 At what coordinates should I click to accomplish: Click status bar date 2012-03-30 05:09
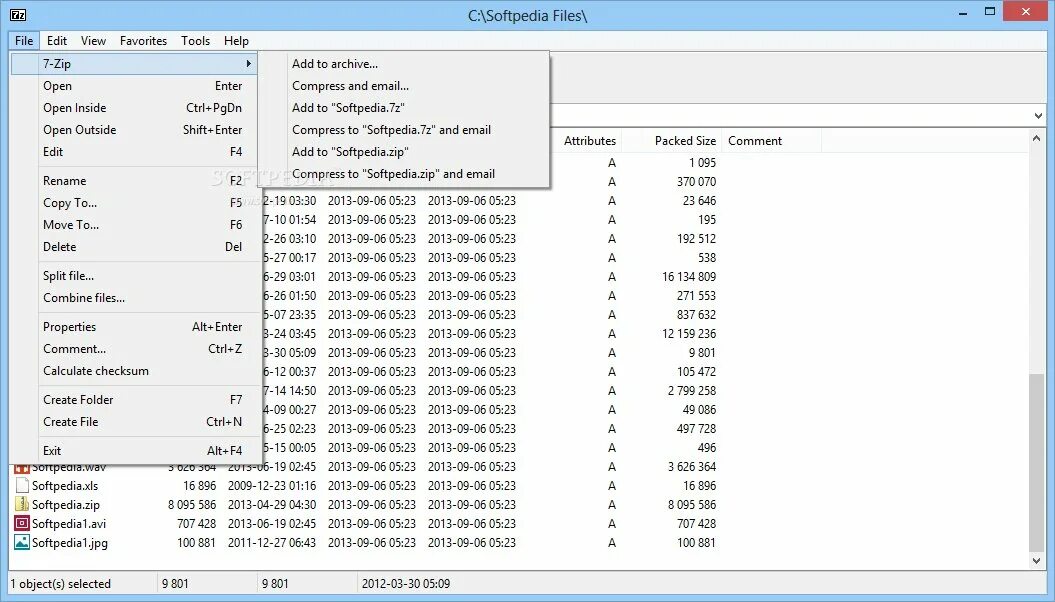pos(406,584)
